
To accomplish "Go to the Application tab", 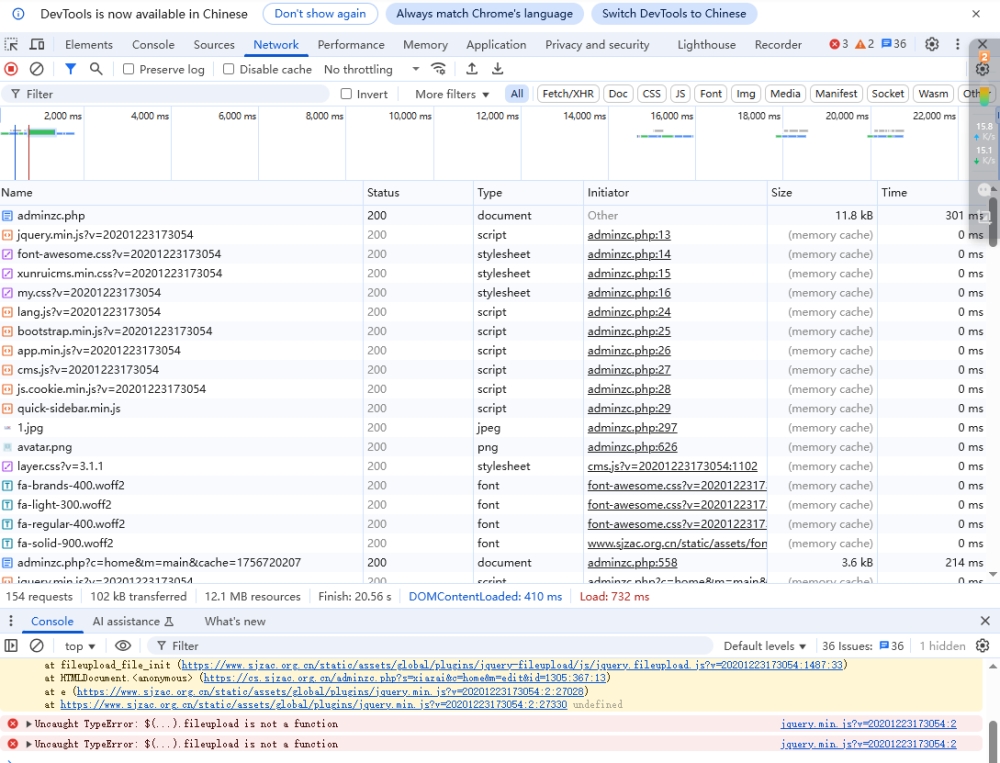I will coord(496,45).
